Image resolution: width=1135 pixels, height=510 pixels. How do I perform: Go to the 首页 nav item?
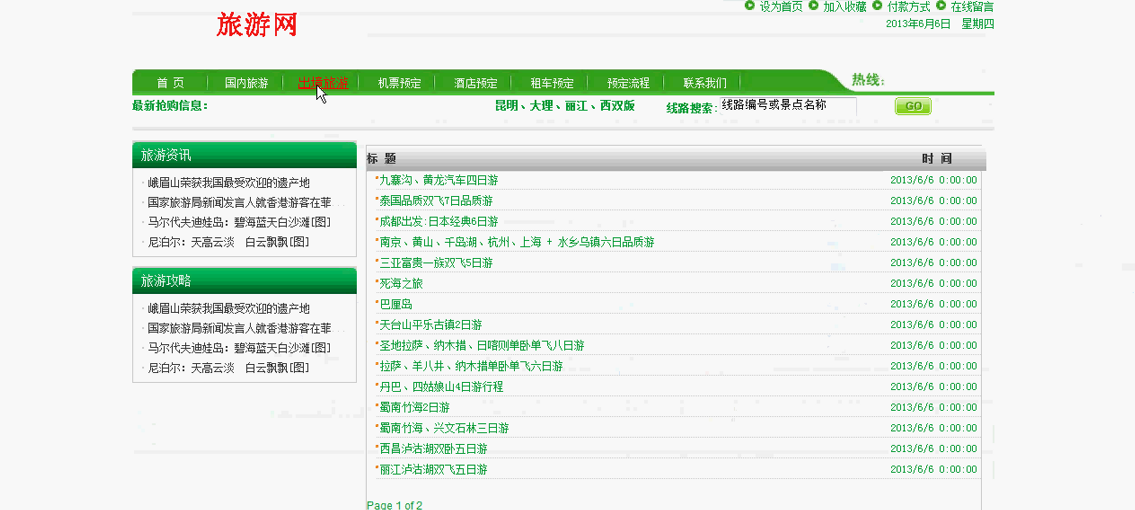tap(170, 83)
